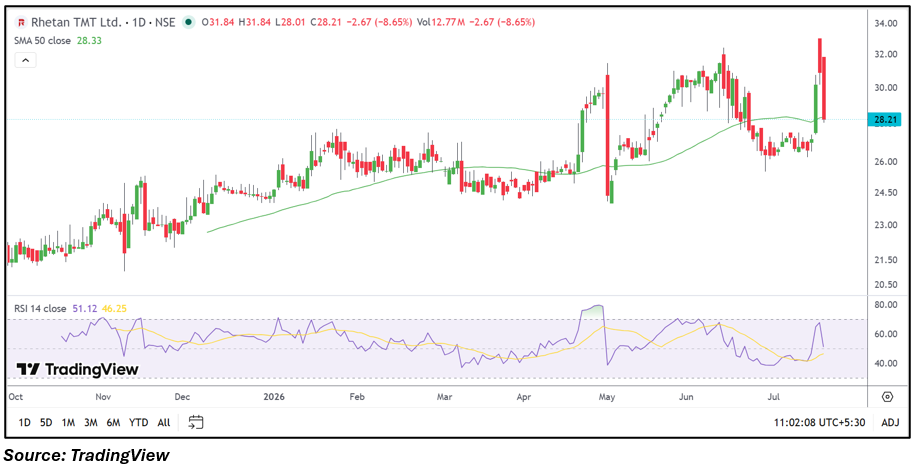Click the Oct time axis label
The width and height of the screenshot is (916, 470).
[x=16, y=397]
